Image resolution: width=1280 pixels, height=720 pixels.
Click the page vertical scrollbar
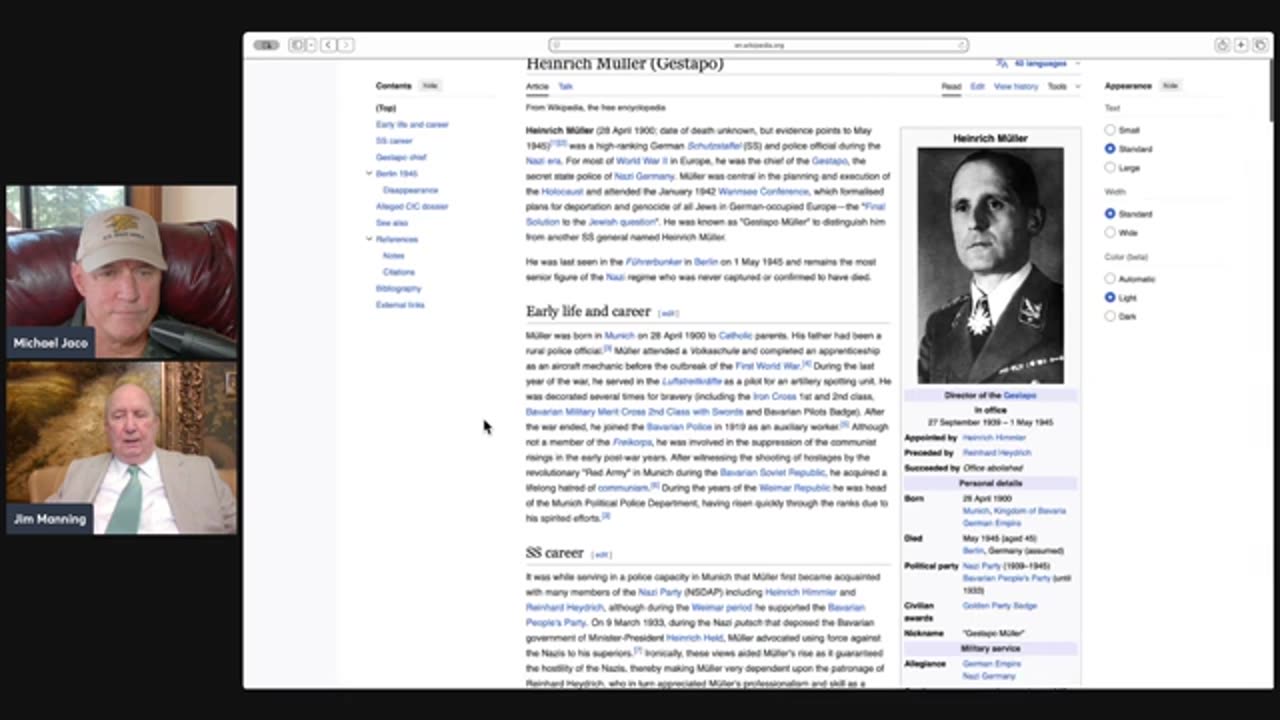(1271, 90)
